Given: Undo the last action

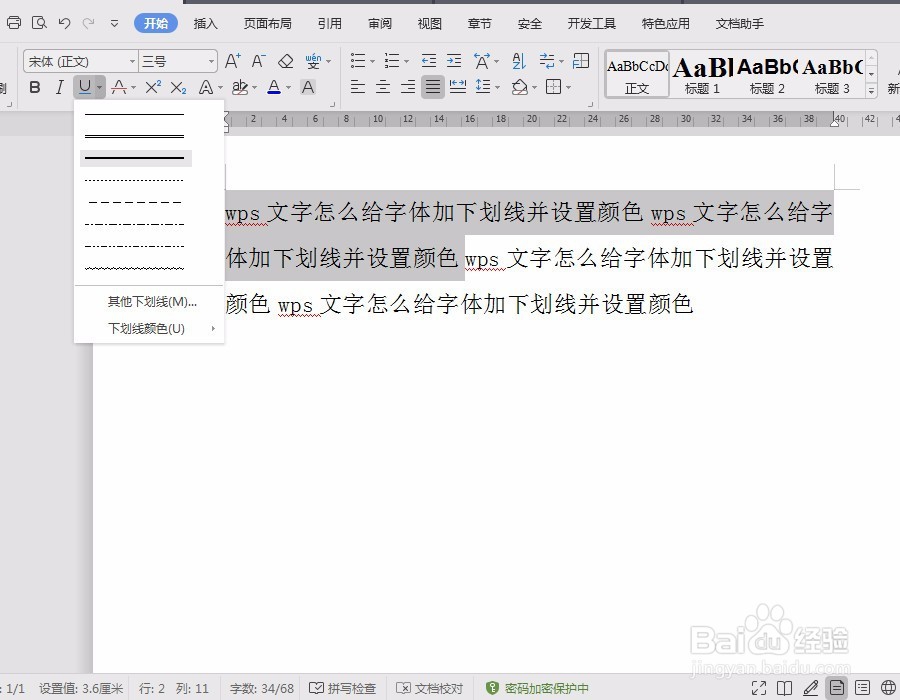Looking at the screenshot, I should pyautogui.click(x=64, y=23).
